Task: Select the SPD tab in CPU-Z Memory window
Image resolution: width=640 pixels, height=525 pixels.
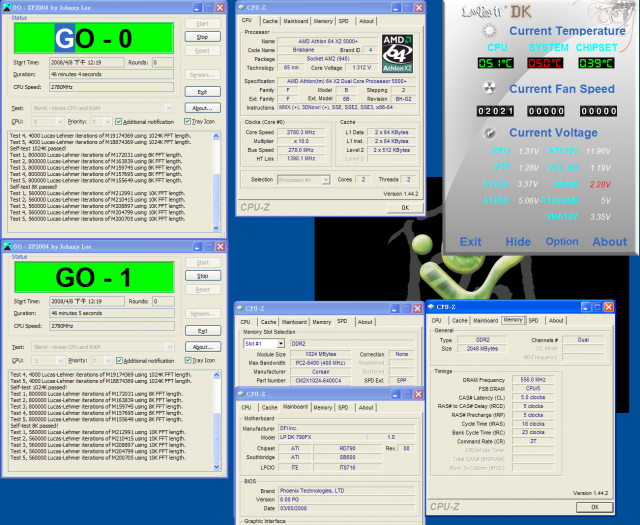Action: (533, 320)
